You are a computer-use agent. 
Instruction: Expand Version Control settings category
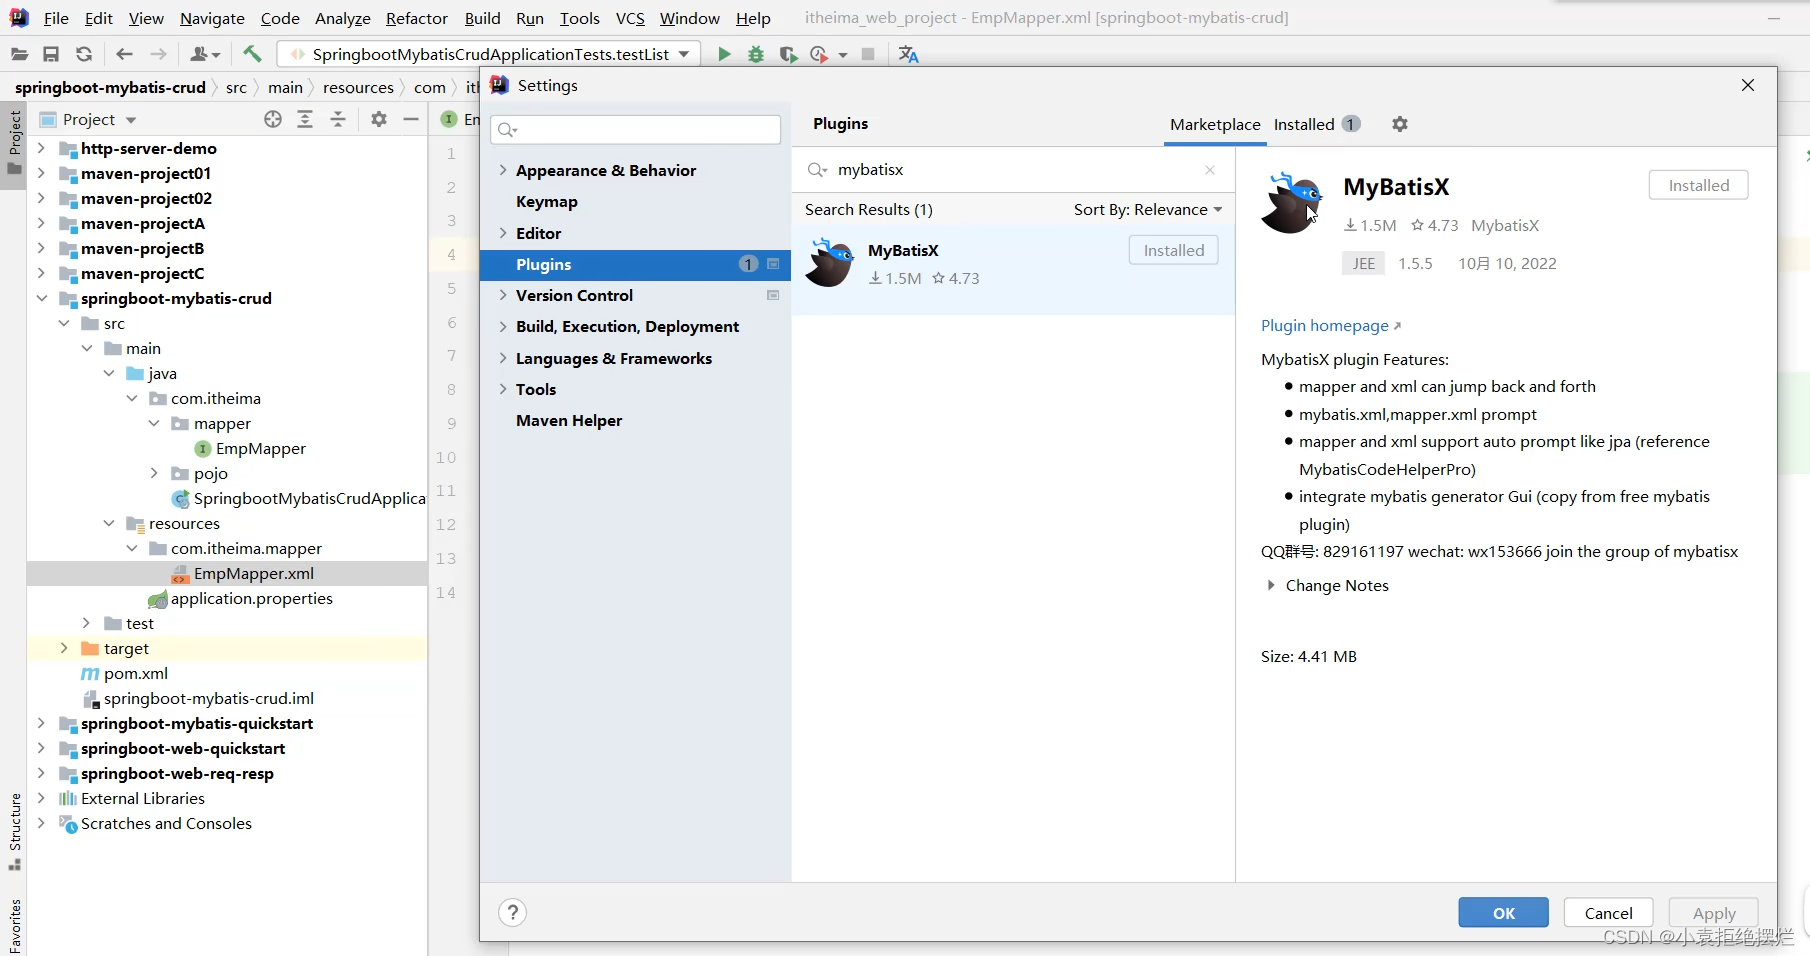pyautogui.click(x=503, y=295)
